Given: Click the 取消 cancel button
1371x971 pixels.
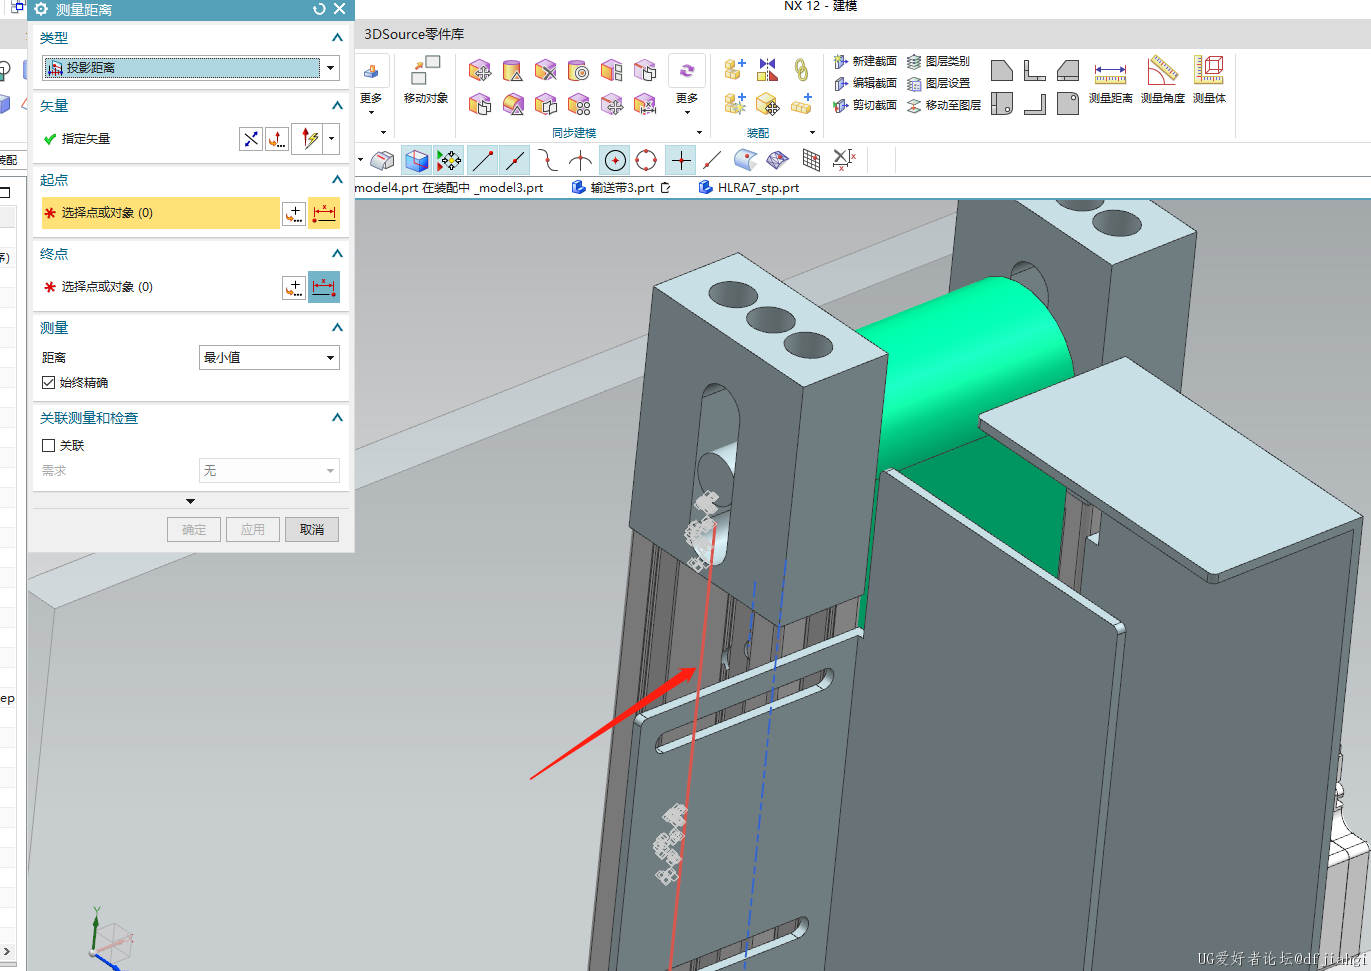Looking at the screenshot, I should 312,529.
